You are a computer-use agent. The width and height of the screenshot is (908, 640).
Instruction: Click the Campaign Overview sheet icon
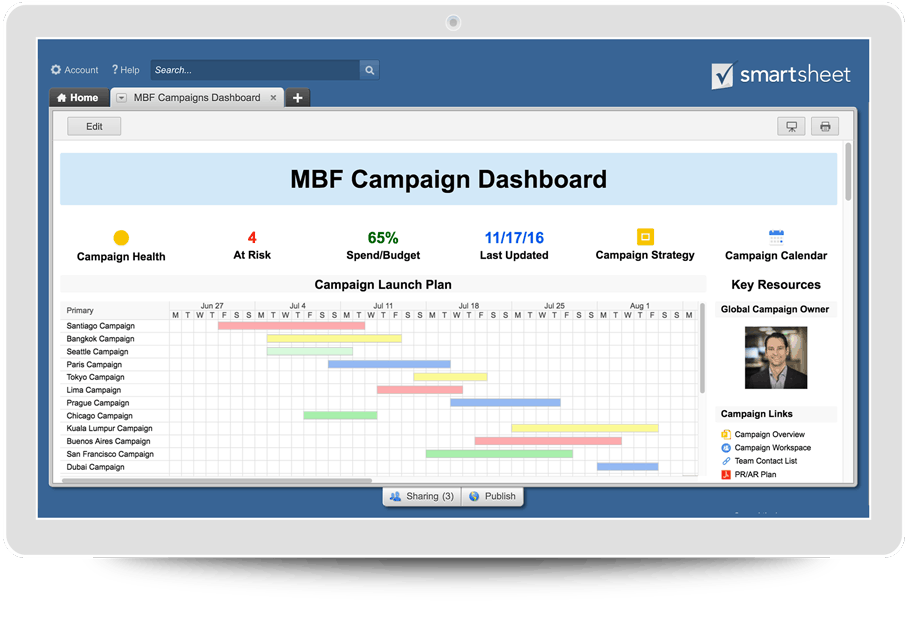coord(726,434)
